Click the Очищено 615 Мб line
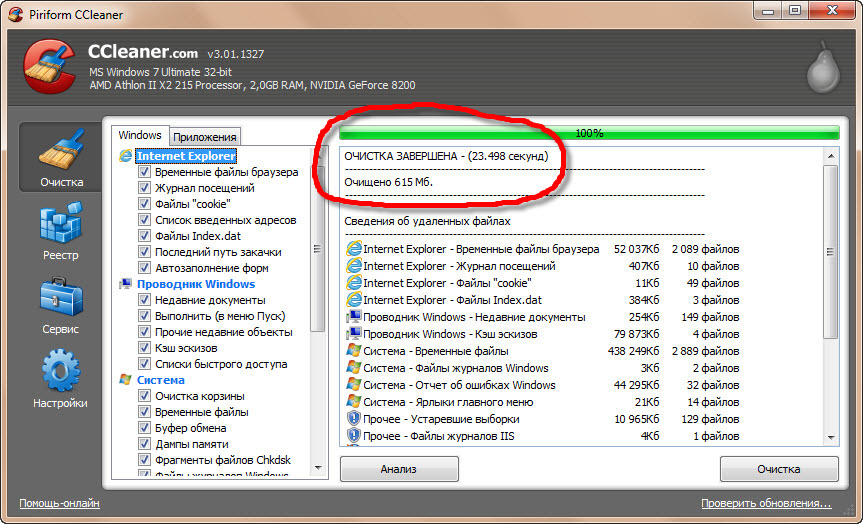The height and width of the screenshot is (524, 863). pyautogui.click(x=389, y=182)
